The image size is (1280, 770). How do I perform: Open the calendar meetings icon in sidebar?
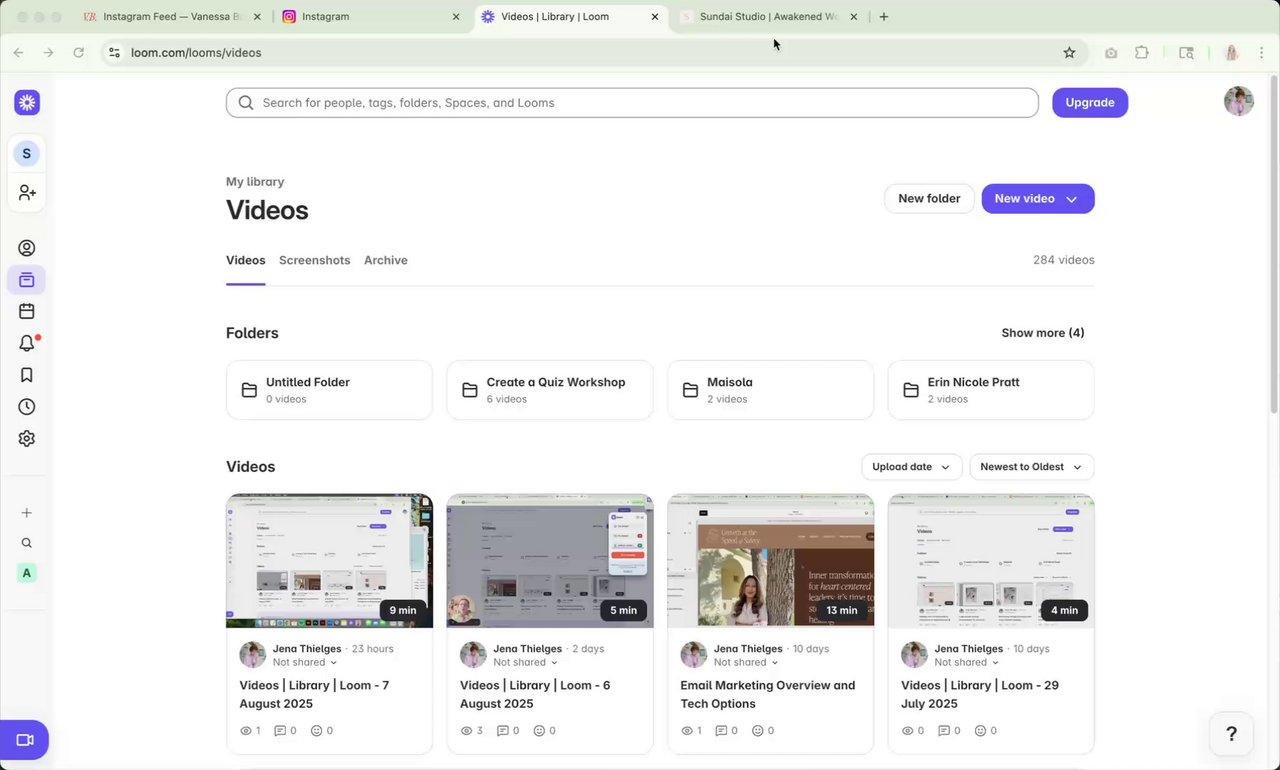coord(27,312)
